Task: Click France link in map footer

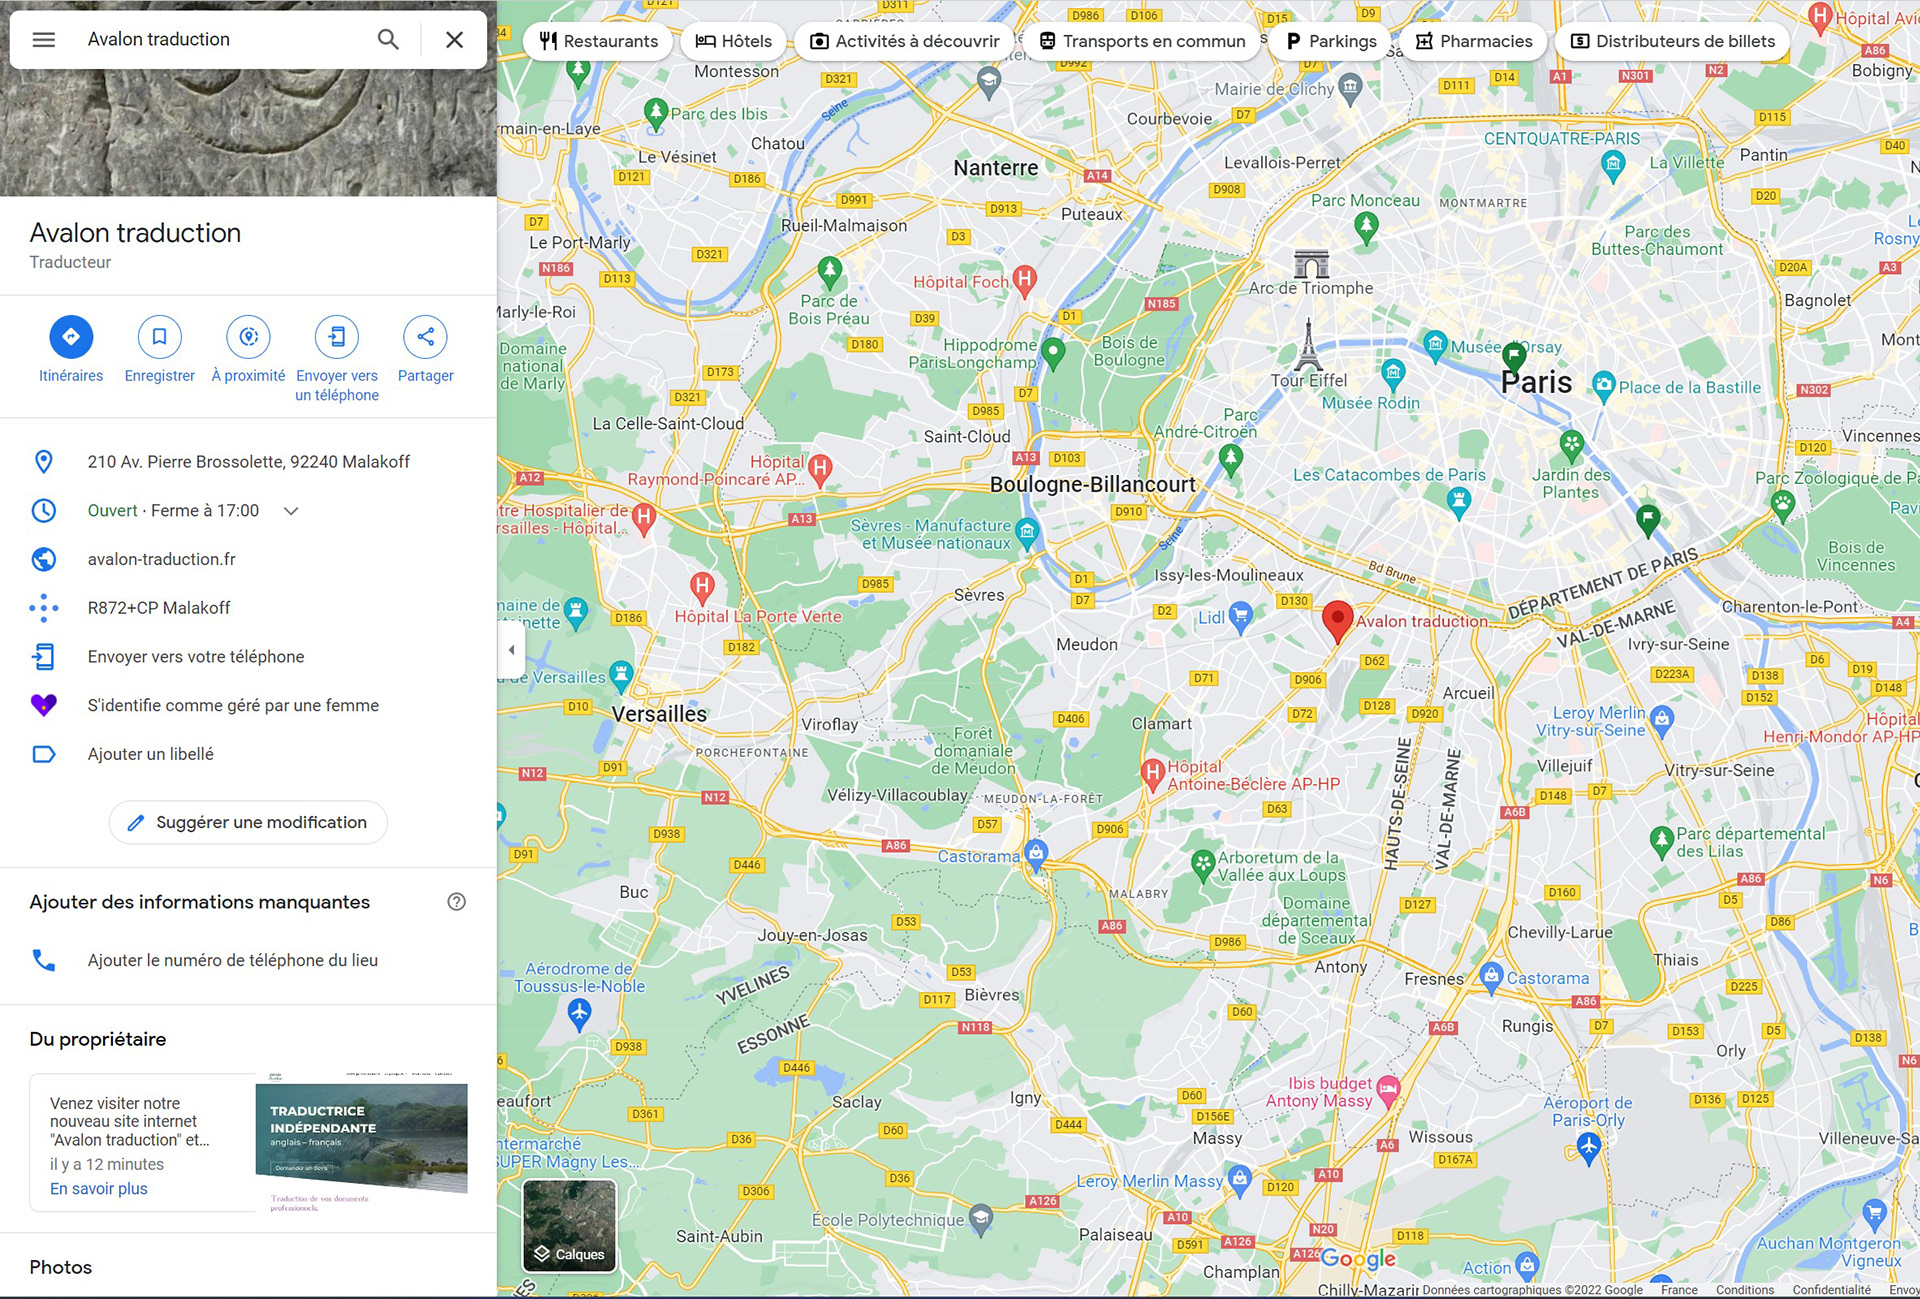Action: pos(1679,1290)
